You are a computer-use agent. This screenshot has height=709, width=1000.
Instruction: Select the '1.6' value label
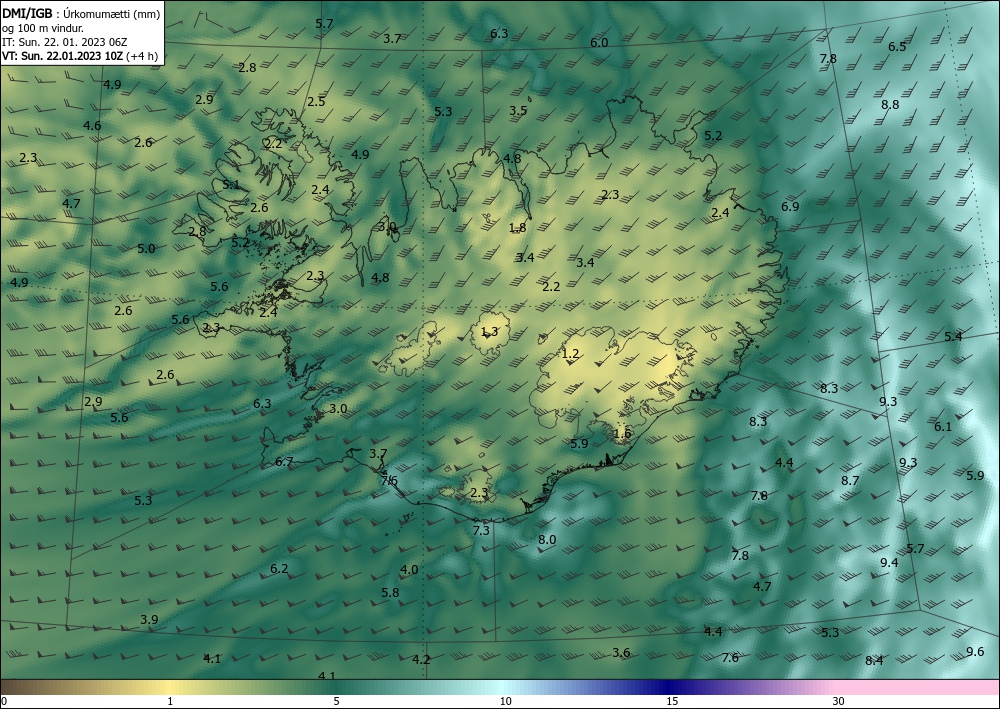pyautogui.click(x=622, y=434)
